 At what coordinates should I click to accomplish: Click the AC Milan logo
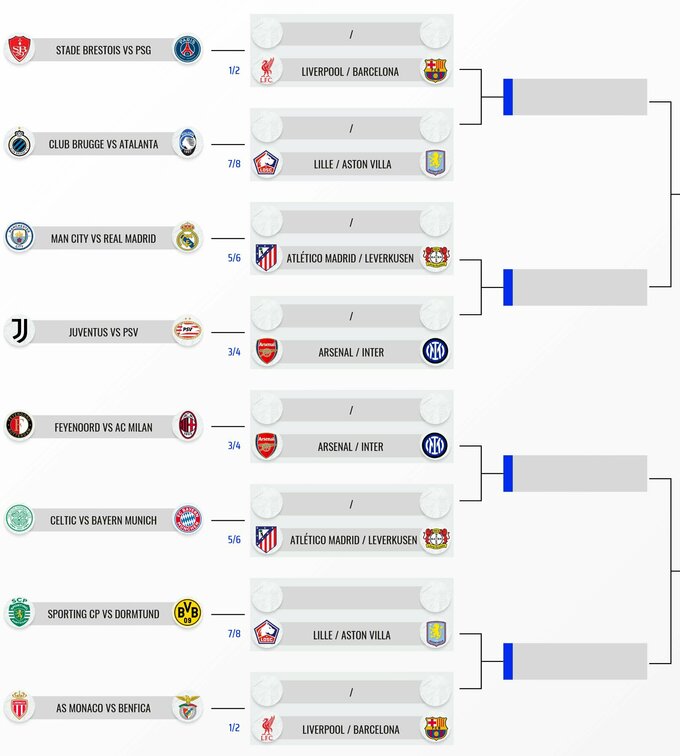187,426
